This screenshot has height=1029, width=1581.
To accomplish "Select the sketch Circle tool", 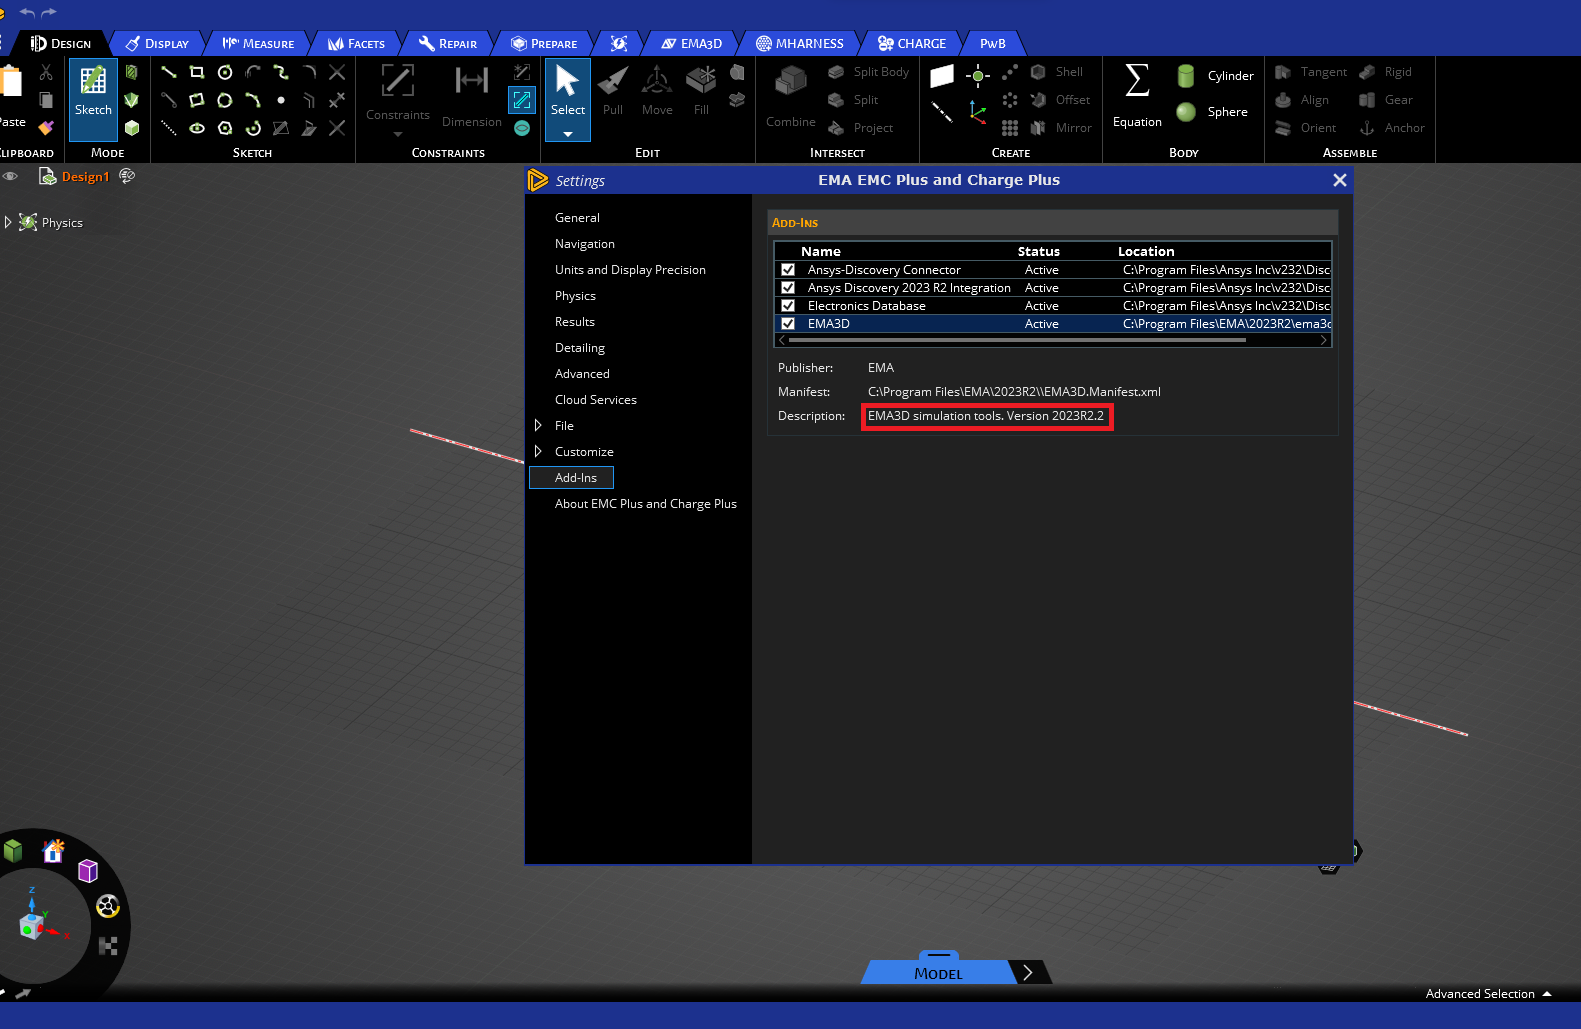I will (225, 72).
